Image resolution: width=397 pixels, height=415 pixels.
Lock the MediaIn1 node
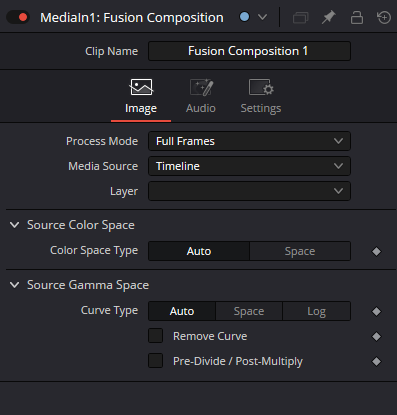point(357,17)
